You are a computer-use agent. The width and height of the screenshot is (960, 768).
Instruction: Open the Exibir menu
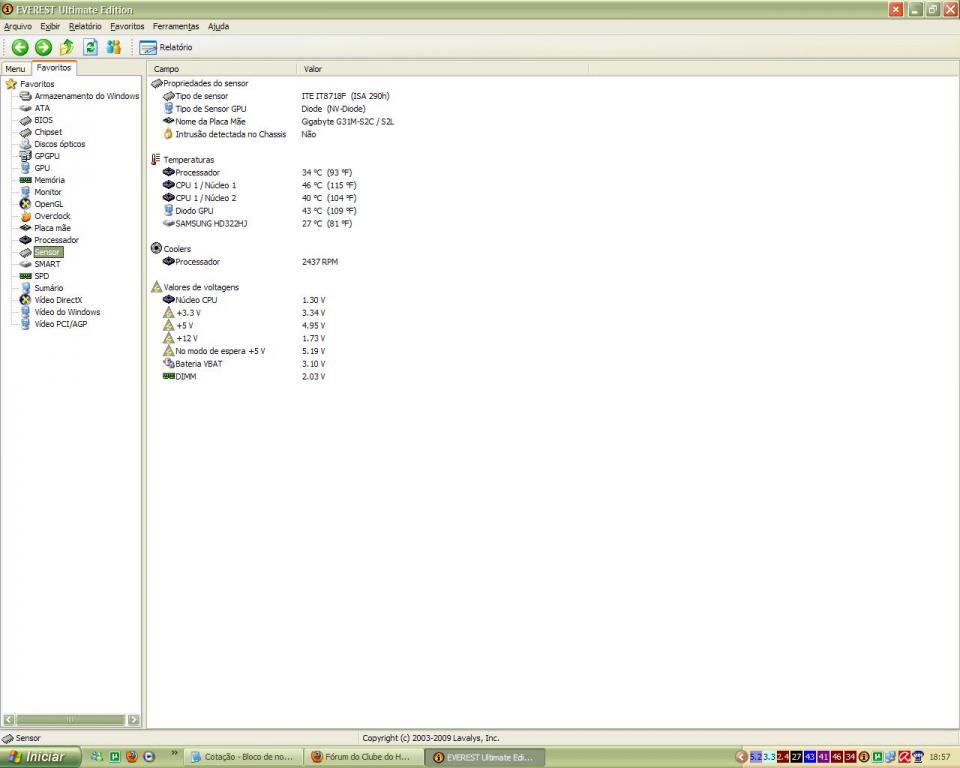pyautogui.click(x=50, y=26)
